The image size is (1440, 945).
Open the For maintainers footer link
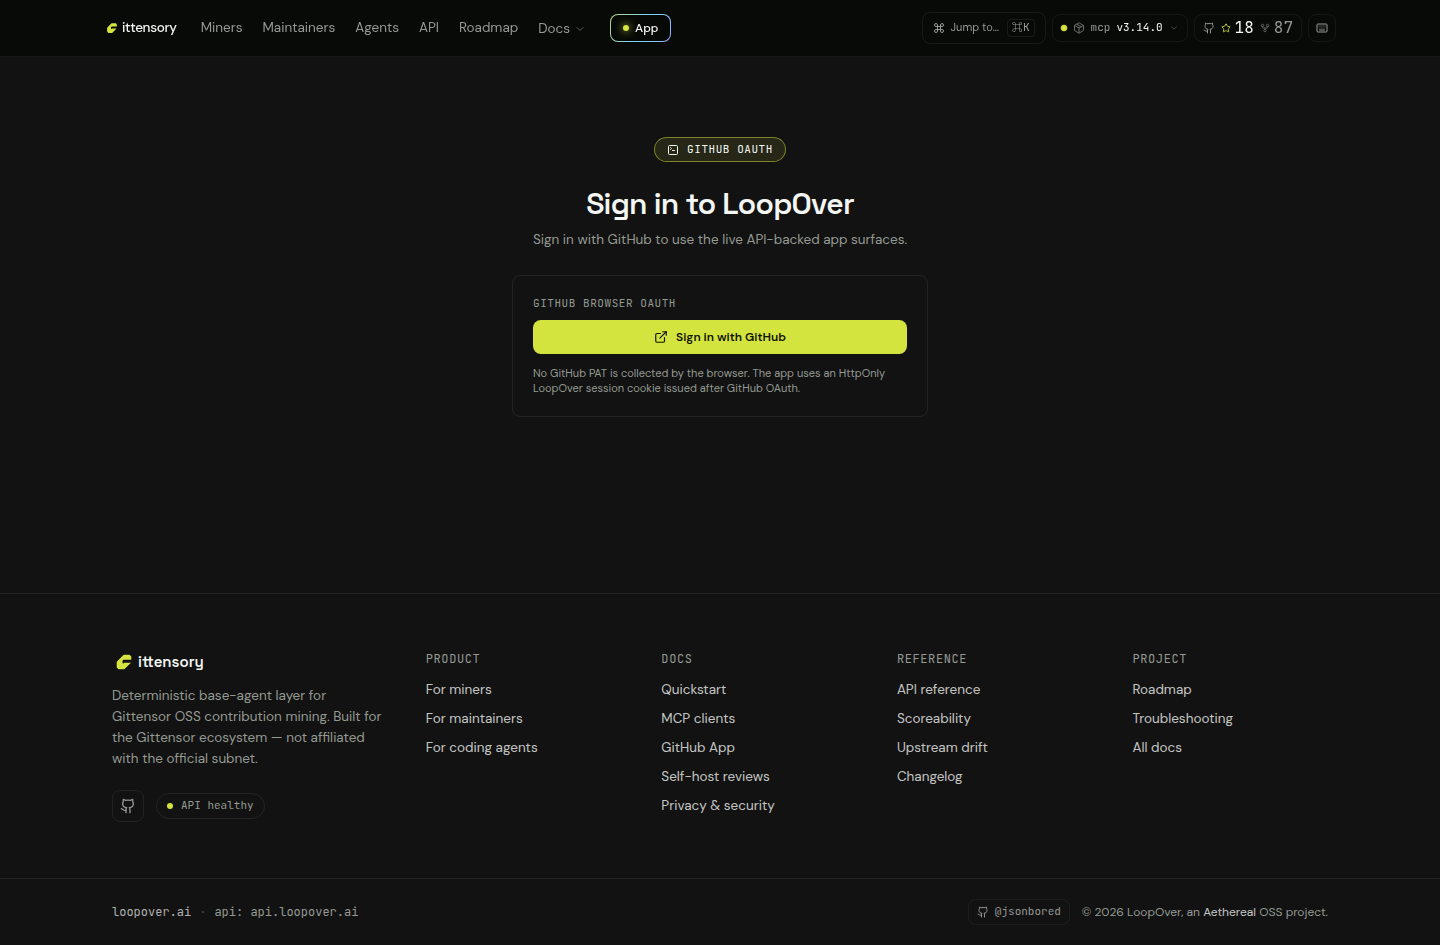click(474, 719)
